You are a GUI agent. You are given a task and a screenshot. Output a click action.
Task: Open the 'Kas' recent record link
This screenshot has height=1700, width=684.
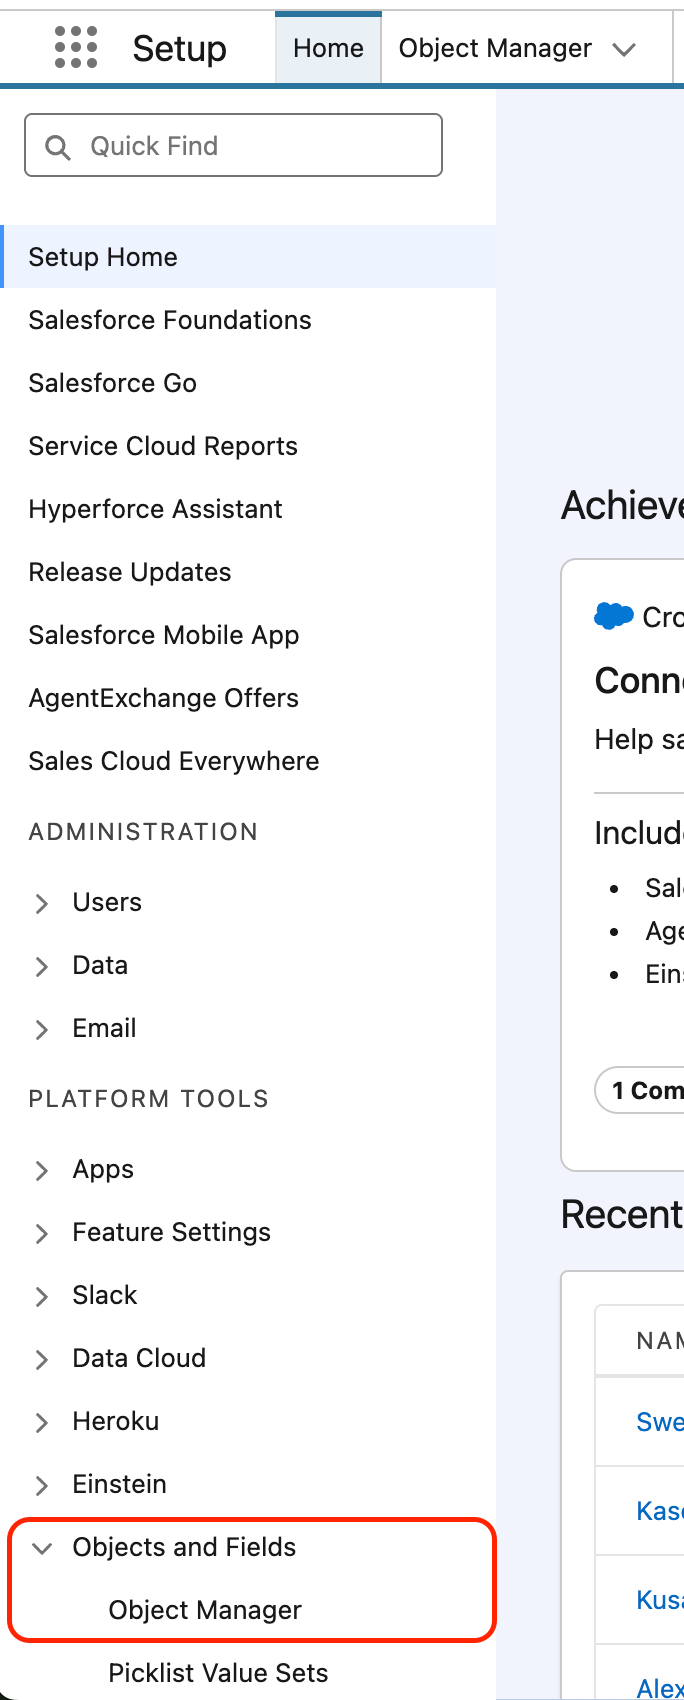[660, 1510]
